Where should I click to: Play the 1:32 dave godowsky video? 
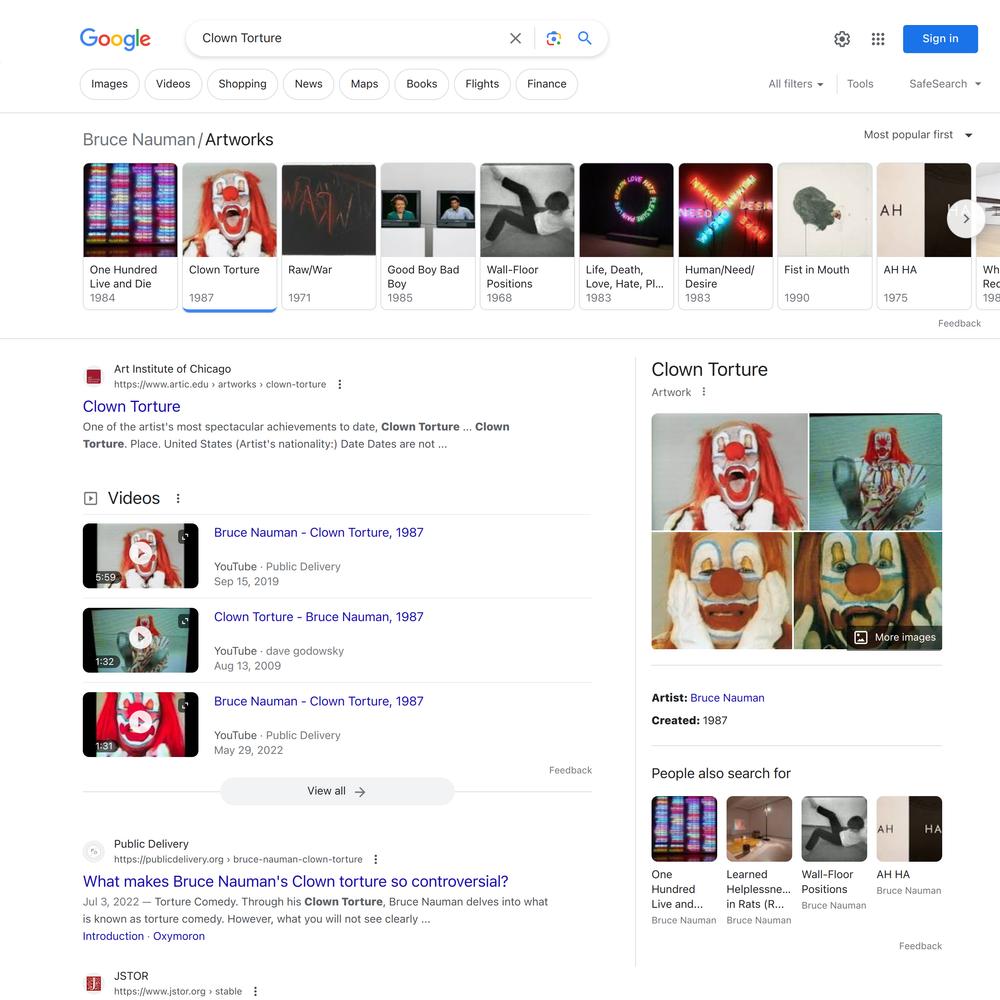pyautogui.click(x=140, y=640)
